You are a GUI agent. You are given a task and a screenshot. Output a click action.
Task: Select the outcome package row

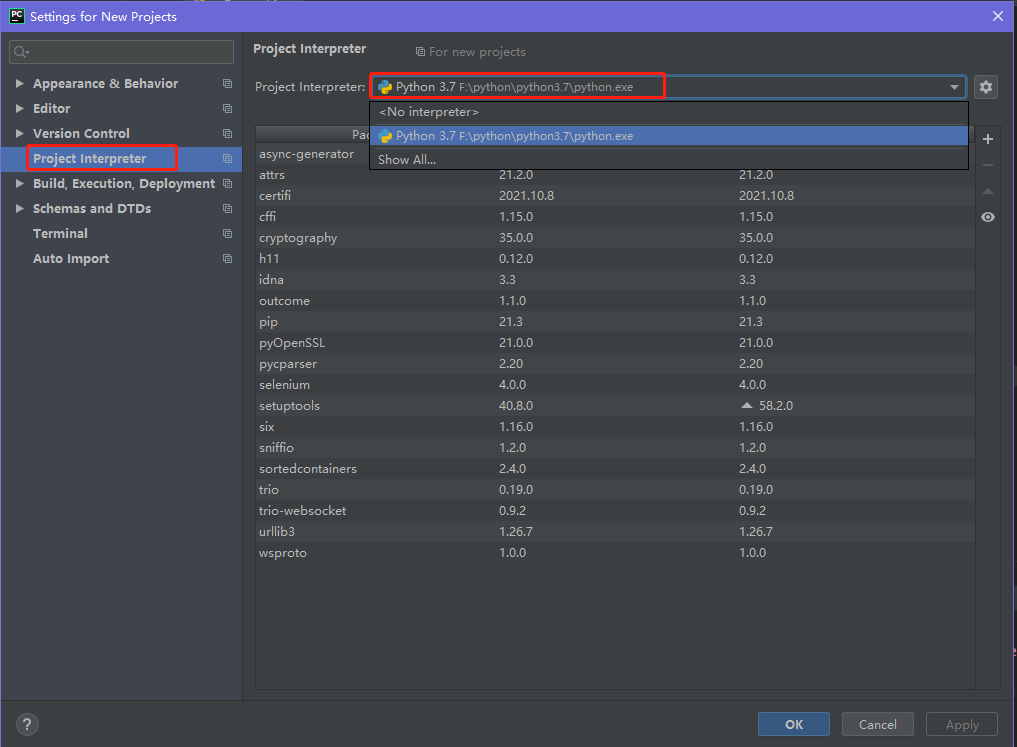[615, 301]
